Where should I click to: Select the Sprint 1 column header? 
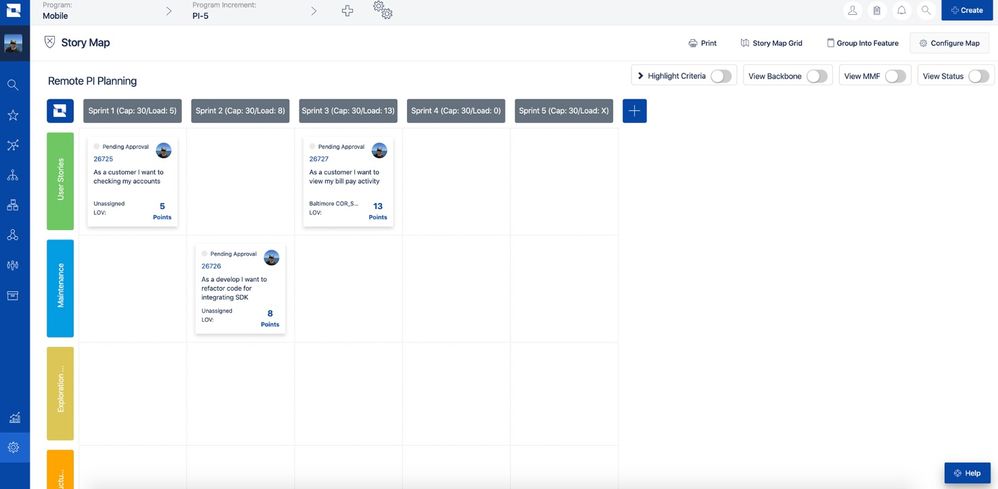132,111
